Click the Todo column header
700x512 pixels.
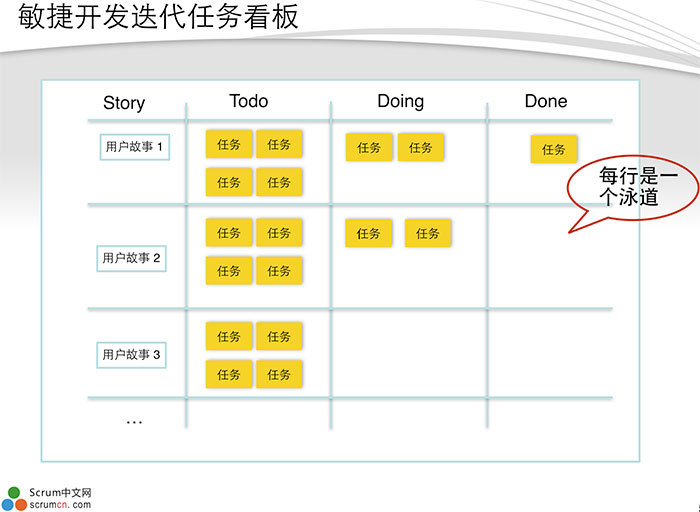[x=249, y=101]
